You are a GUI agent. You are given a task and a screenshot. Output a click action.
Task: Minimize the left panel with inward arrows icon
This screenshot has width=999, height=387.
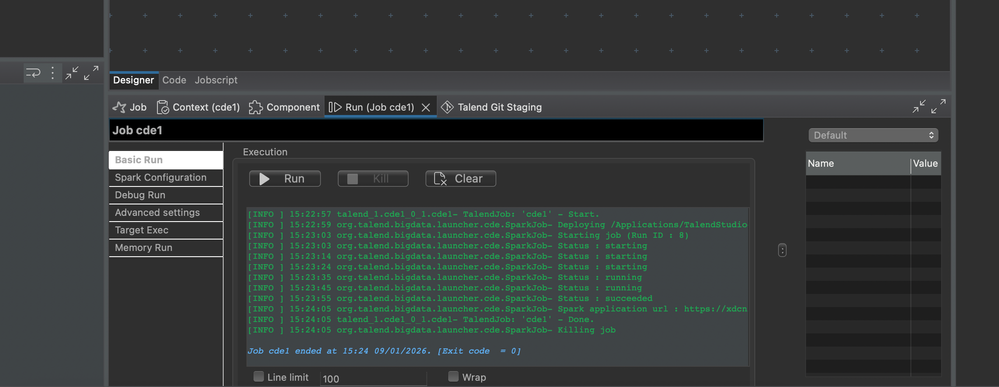(72, 73)
